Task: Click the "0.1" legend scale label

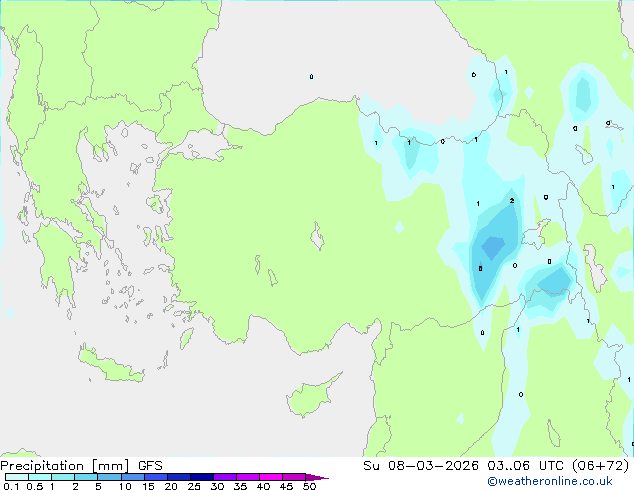Action: pyautogui.click(x=11, y=486)
